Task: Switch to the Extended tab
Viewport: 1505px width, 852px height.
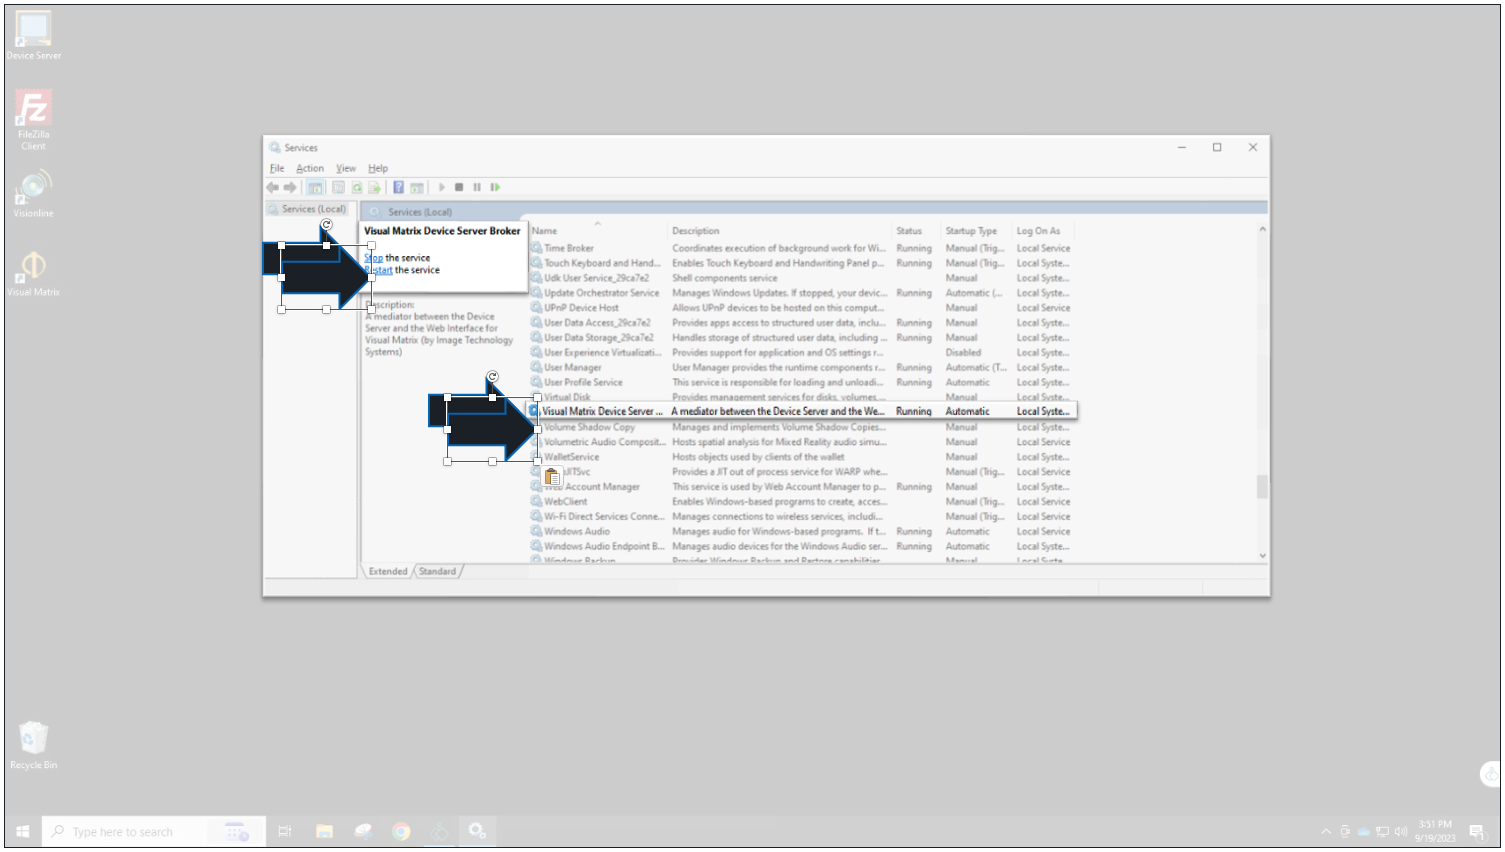Action: (388, 572)
